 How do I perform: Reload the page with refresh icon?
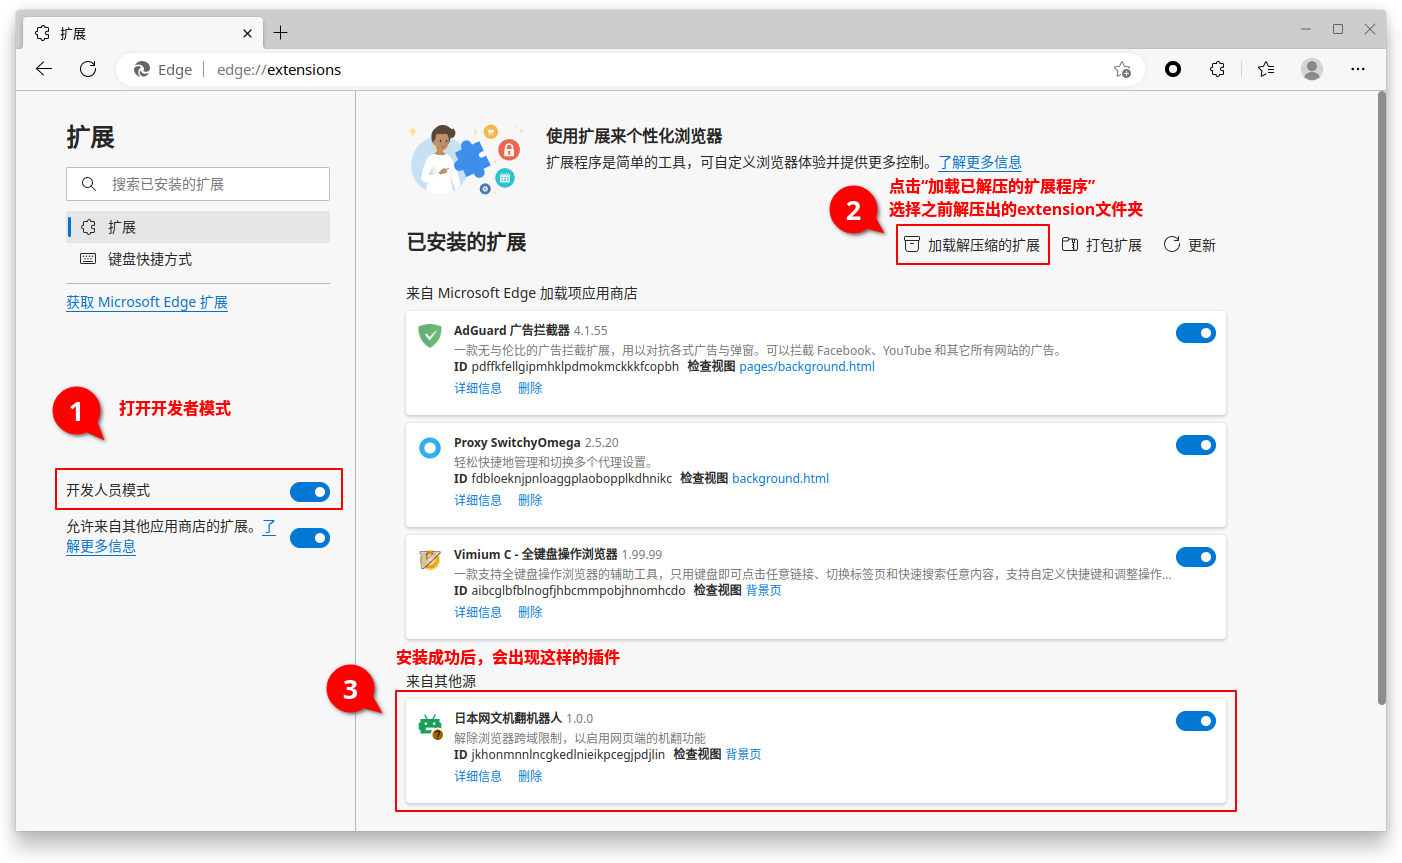coord(88,69)
